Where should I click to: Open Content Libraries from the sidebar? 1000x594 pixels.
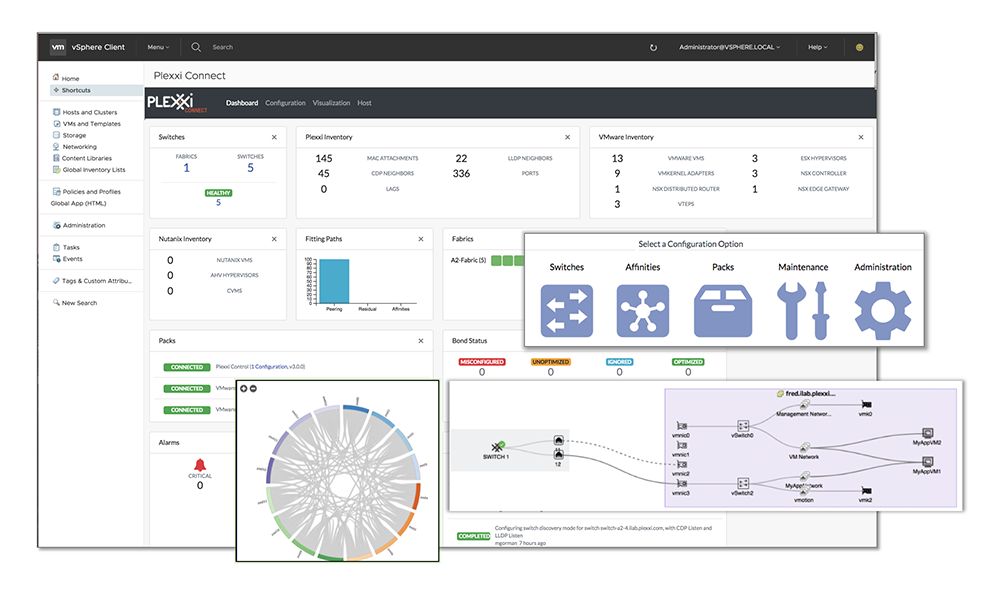click(x=89, y=158)
